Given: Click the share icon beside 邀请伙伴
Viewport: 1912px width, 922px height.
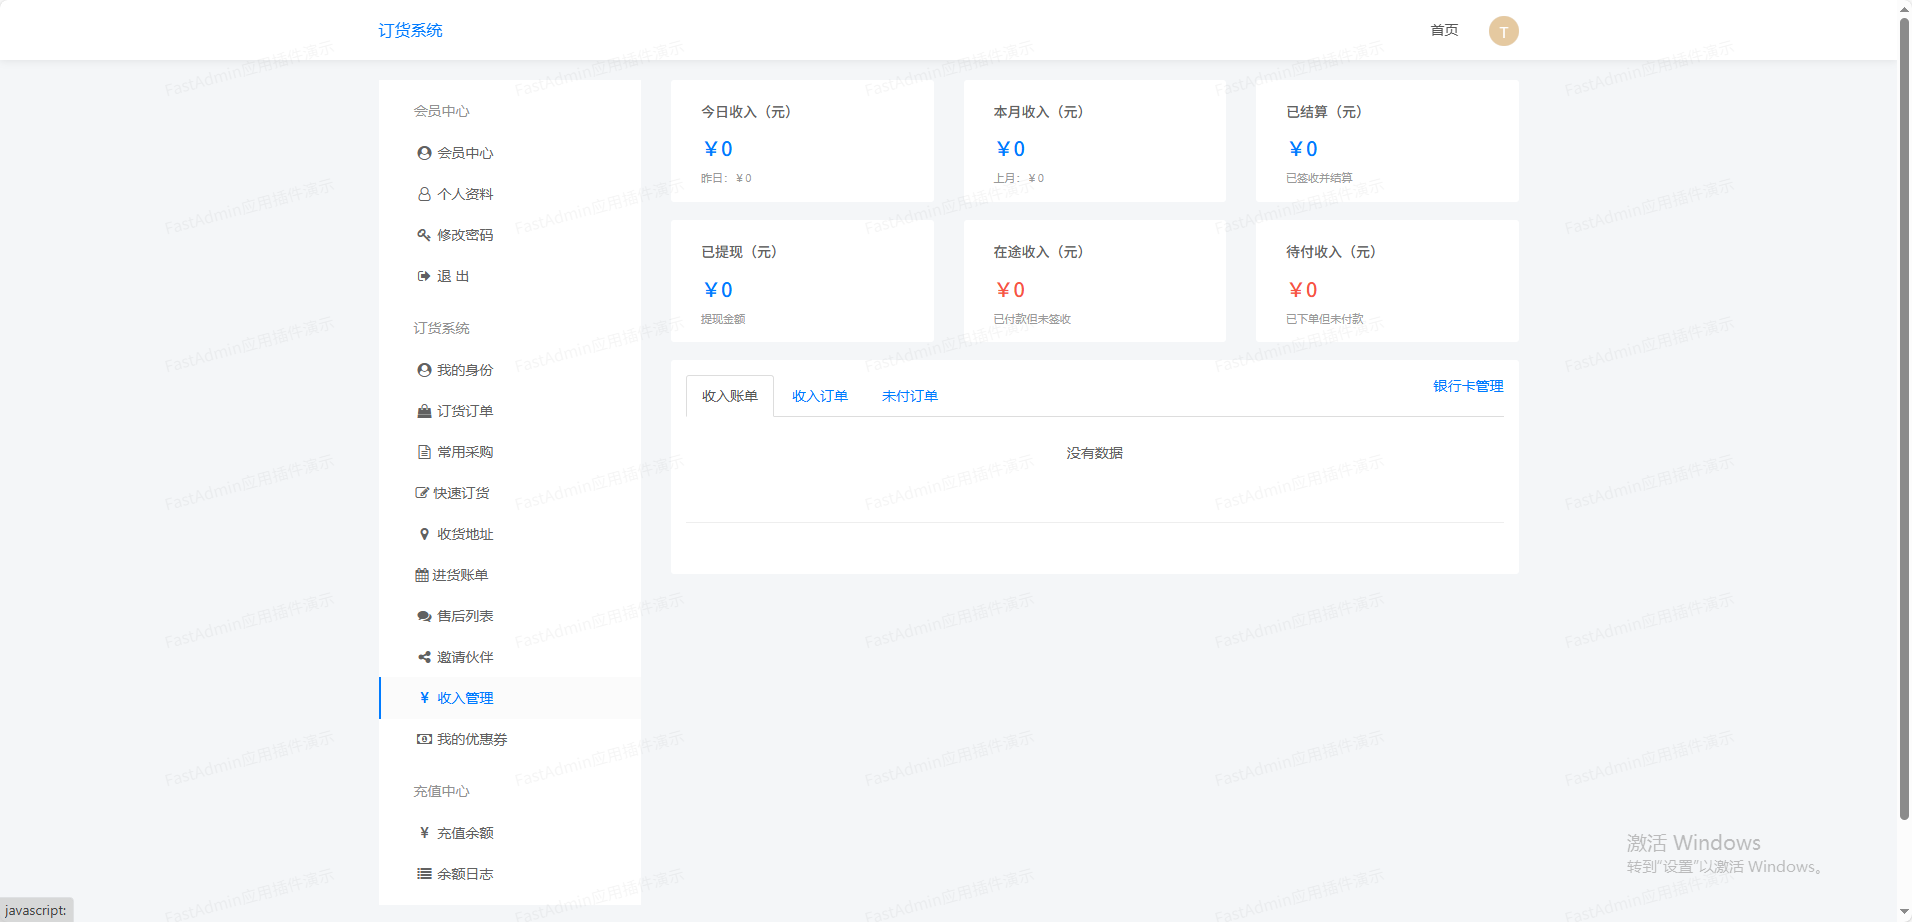Looking at the screenshot, I should [x=424, y=657].
